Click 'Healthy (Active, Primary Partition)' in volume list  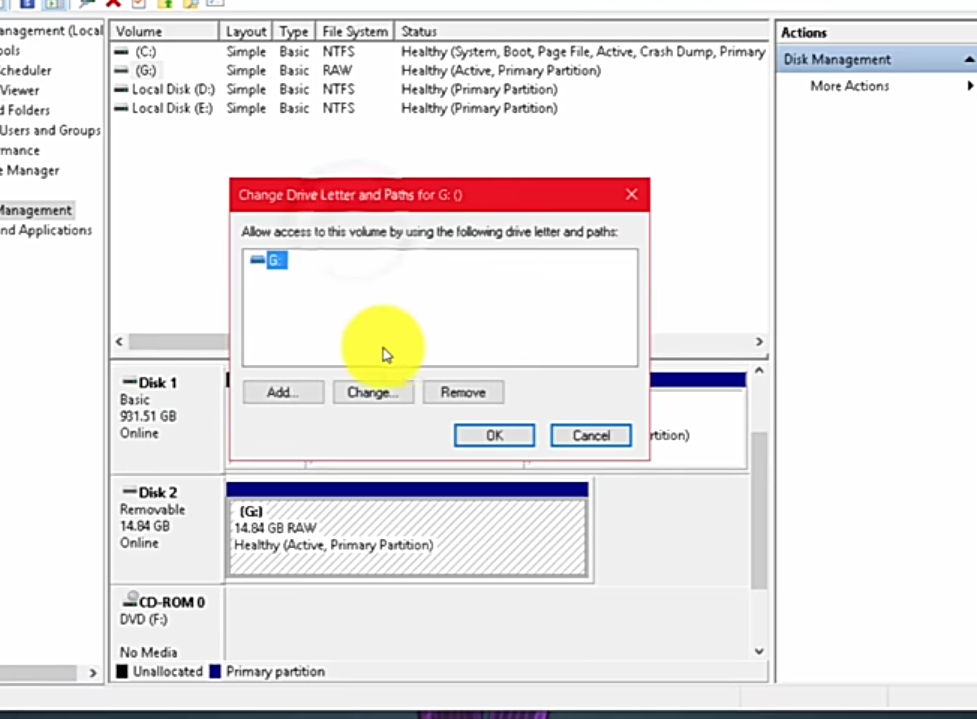(x=501, y=70)
